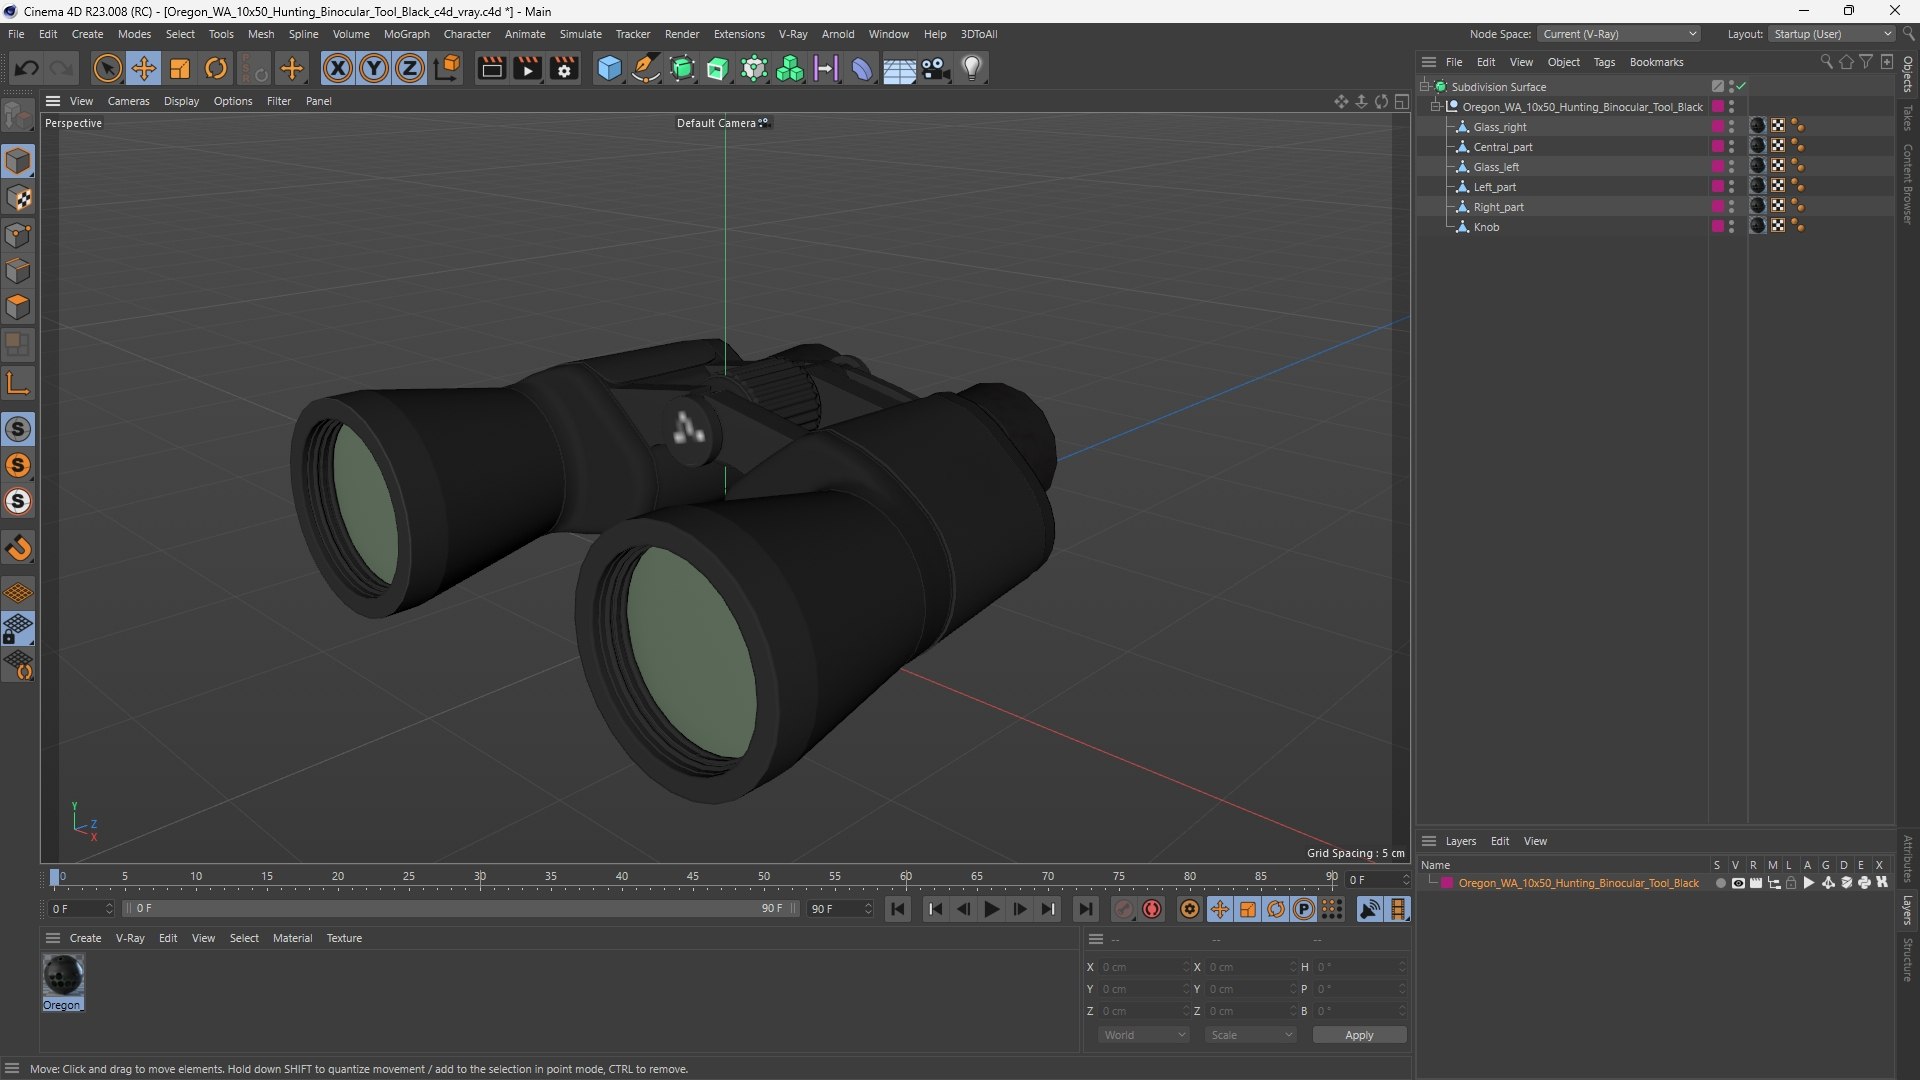Image resolution: width=1920 pixels, height=1080 pixels.
Task: Add a Camera object
Action: (x=936, y=68)
